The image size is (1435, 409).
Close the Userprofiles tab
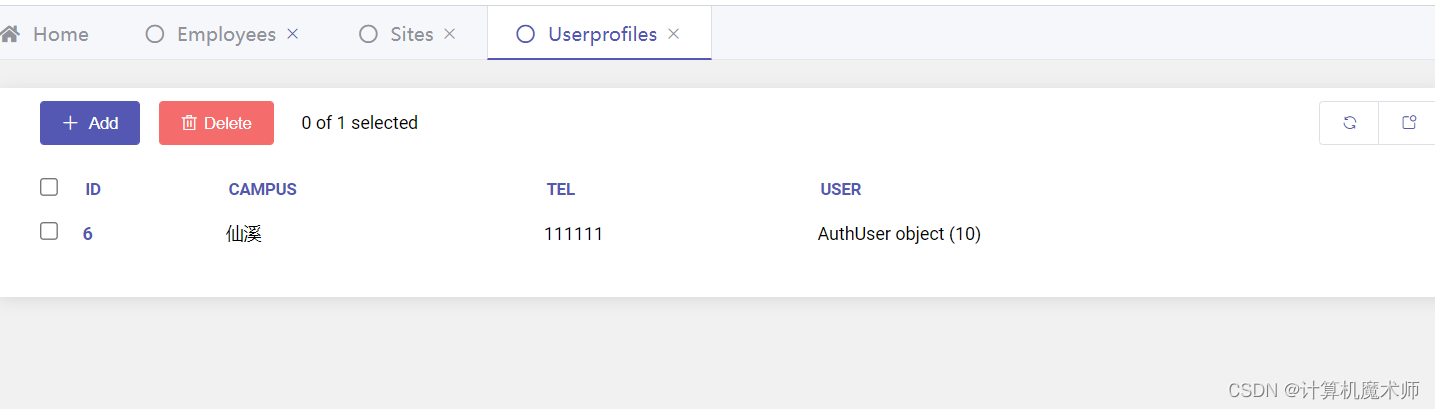pos(674,34)
